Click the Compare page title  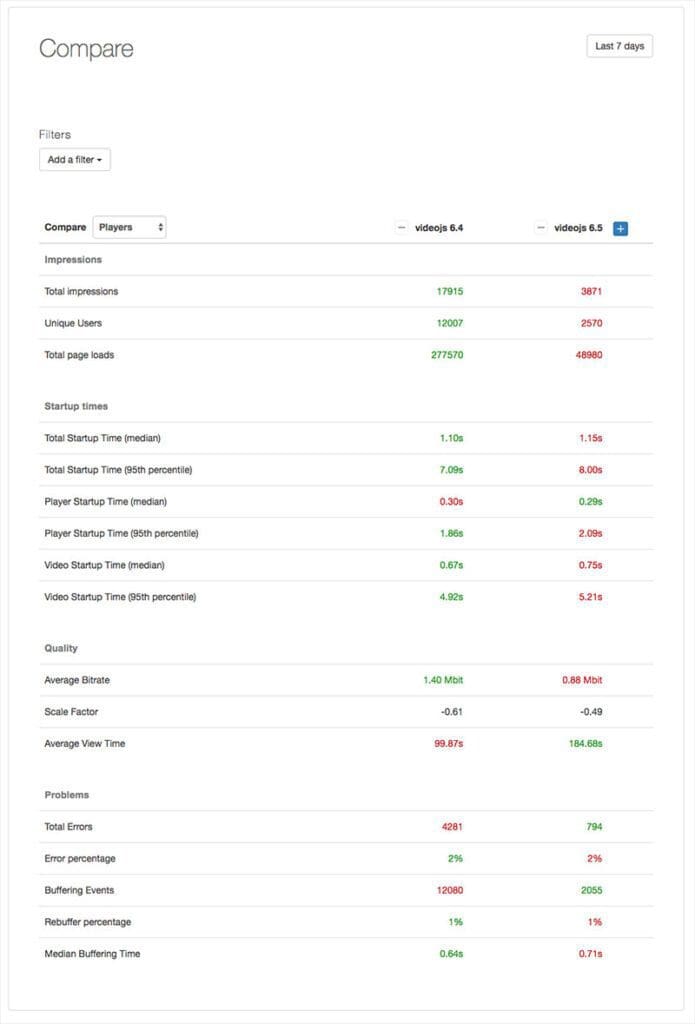click(x=86, y=47)
